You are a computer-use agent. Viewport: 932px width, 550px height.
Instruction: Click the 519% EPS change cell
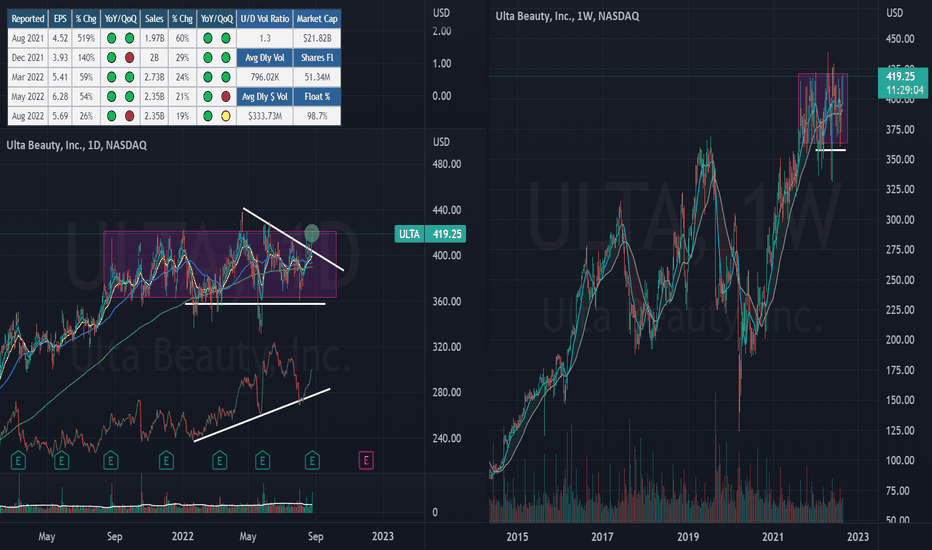point(86,38)
